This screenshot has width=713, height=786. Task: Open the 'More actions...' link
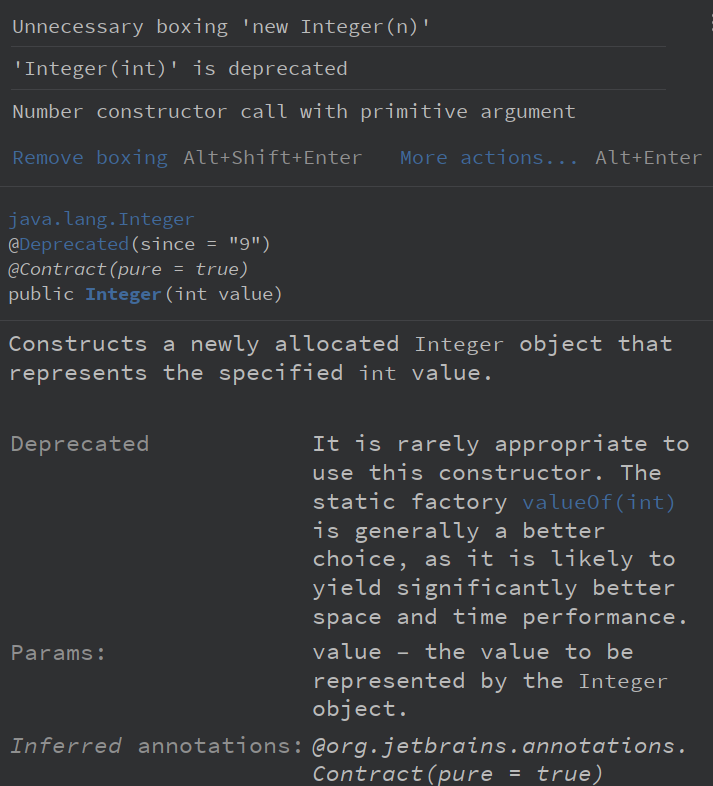(489, 158)
